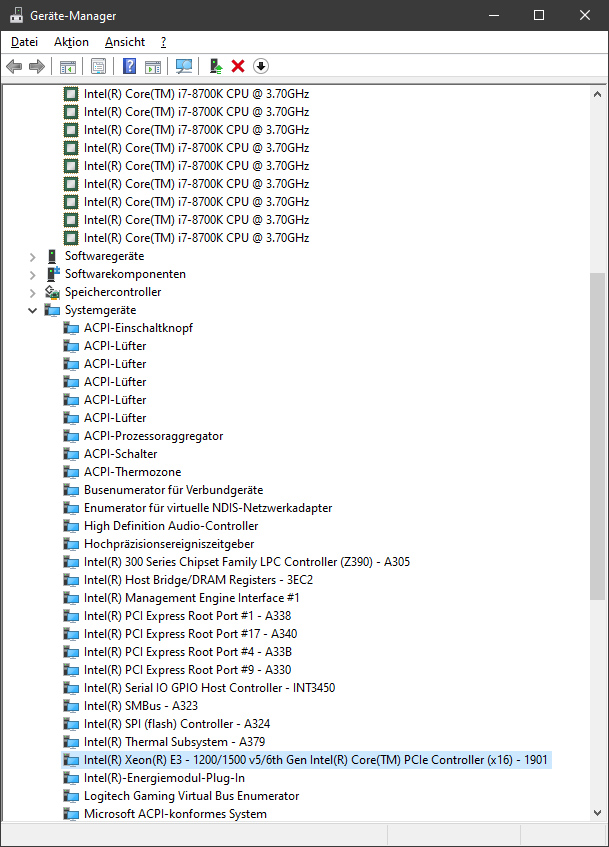The height and width of the screenshot is (847, 609).
Task: Select PCI Express Root Port #17 - A340
Action: pyautogui.click(x=191, y=634)
